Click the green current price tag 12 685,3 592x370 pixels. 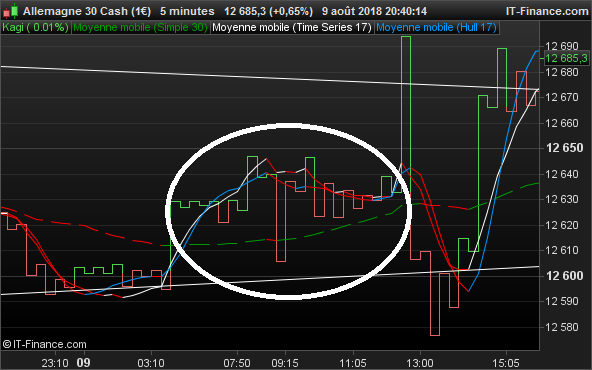566,58
